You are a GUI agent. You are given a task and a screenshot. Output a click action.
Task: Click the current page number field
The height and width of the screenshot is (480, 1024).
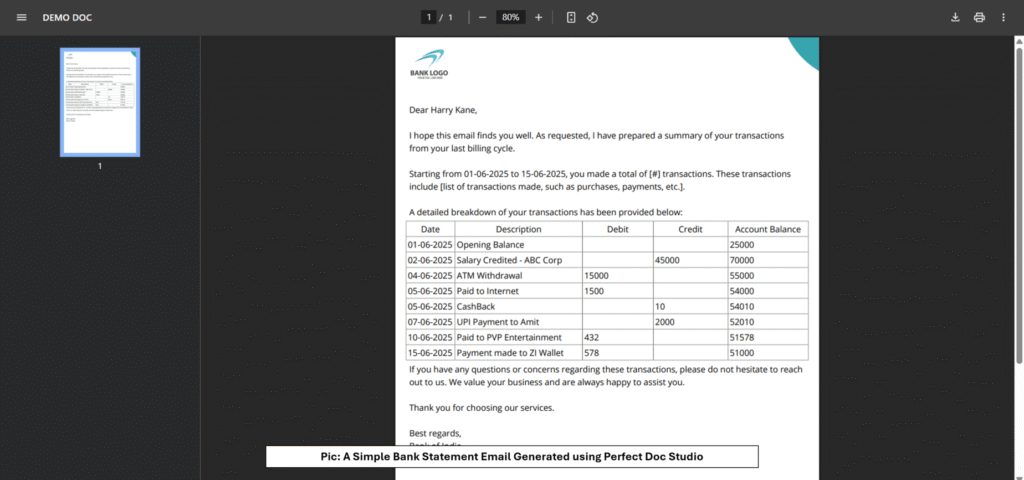point(429,17)
